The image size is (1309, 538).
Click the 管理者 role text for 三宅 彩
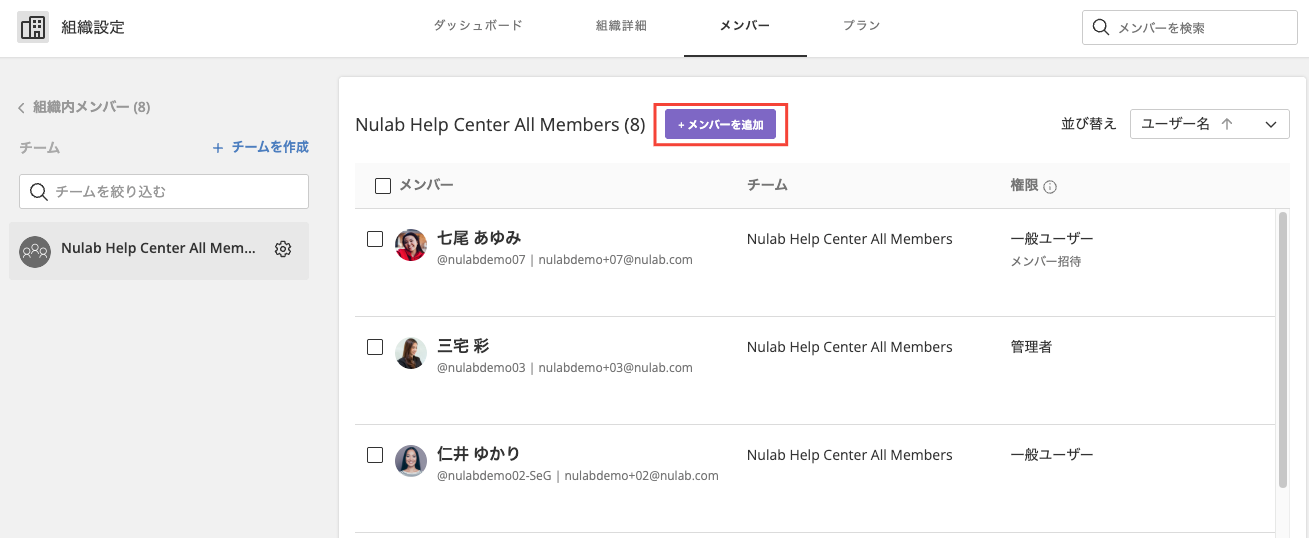coord(1031,347)
